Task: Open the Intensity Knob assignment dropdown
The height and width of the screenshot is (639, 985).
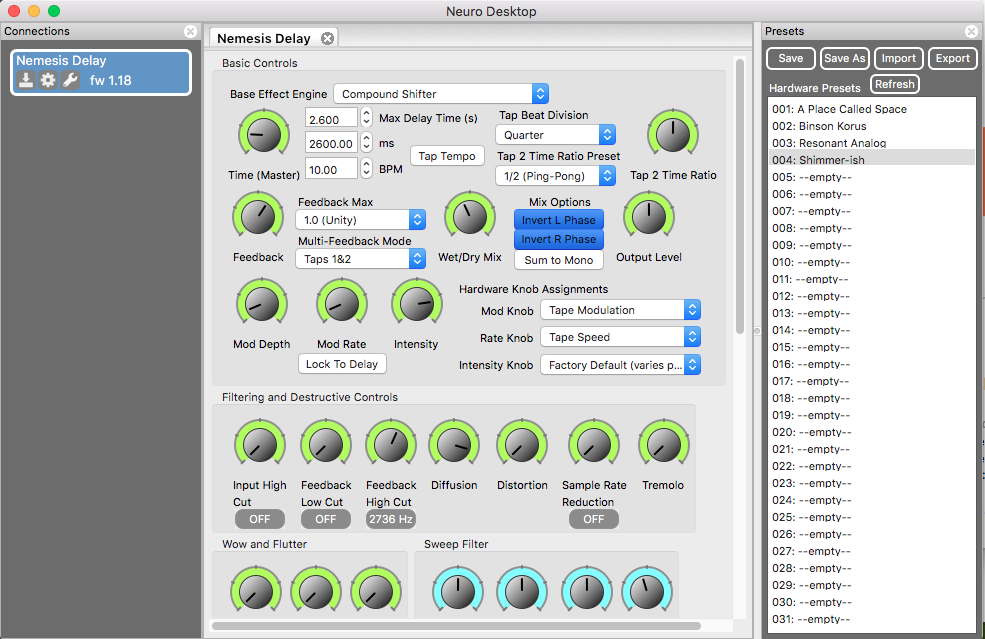Action: 621,365
